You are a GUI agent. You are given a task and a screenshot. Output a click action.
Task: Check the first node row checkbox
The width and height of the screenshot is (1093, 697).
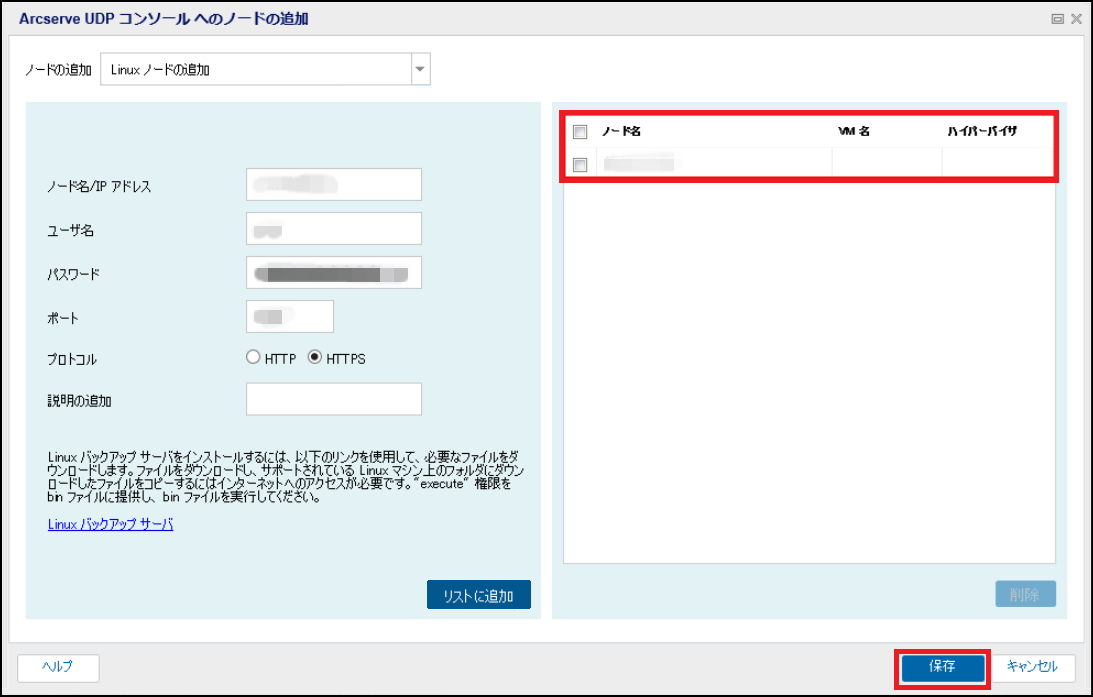[x=580, y=165]
